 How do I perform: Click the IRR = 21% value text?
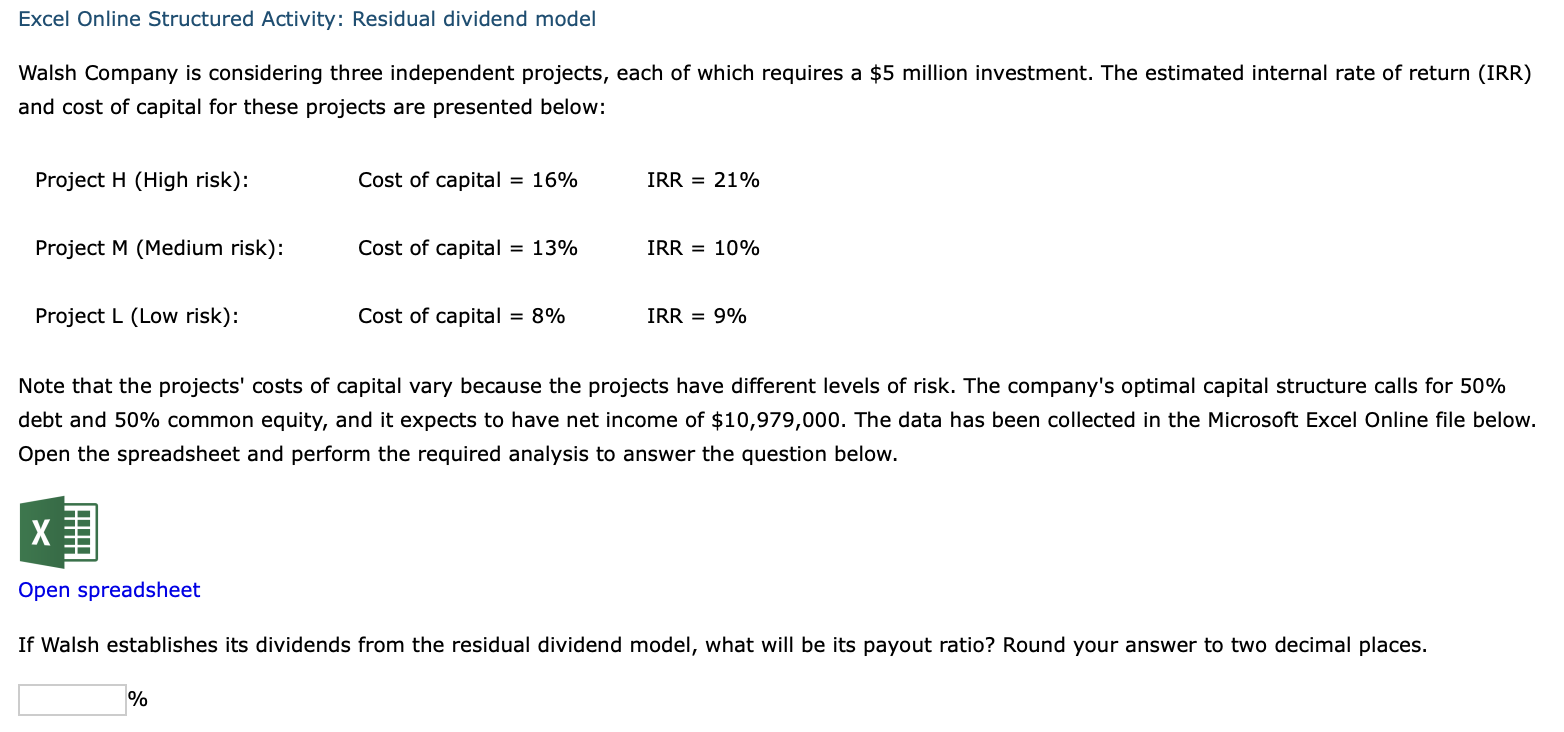[703, 180]
